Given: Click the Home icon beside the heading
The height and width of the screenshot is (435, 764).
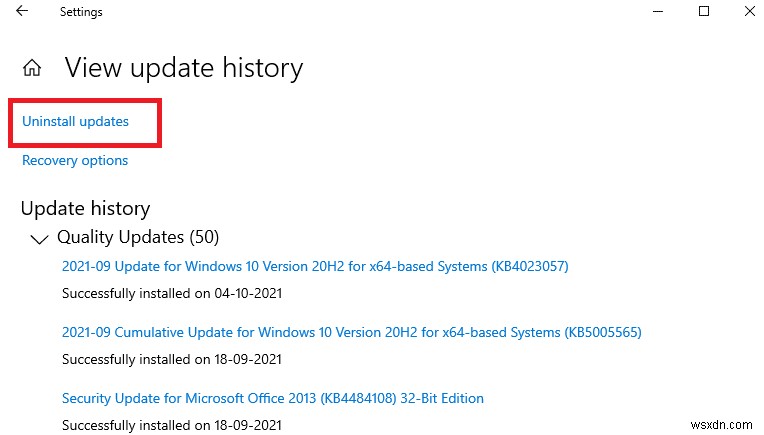Looking at the screenshot, I should pos(33,68).
